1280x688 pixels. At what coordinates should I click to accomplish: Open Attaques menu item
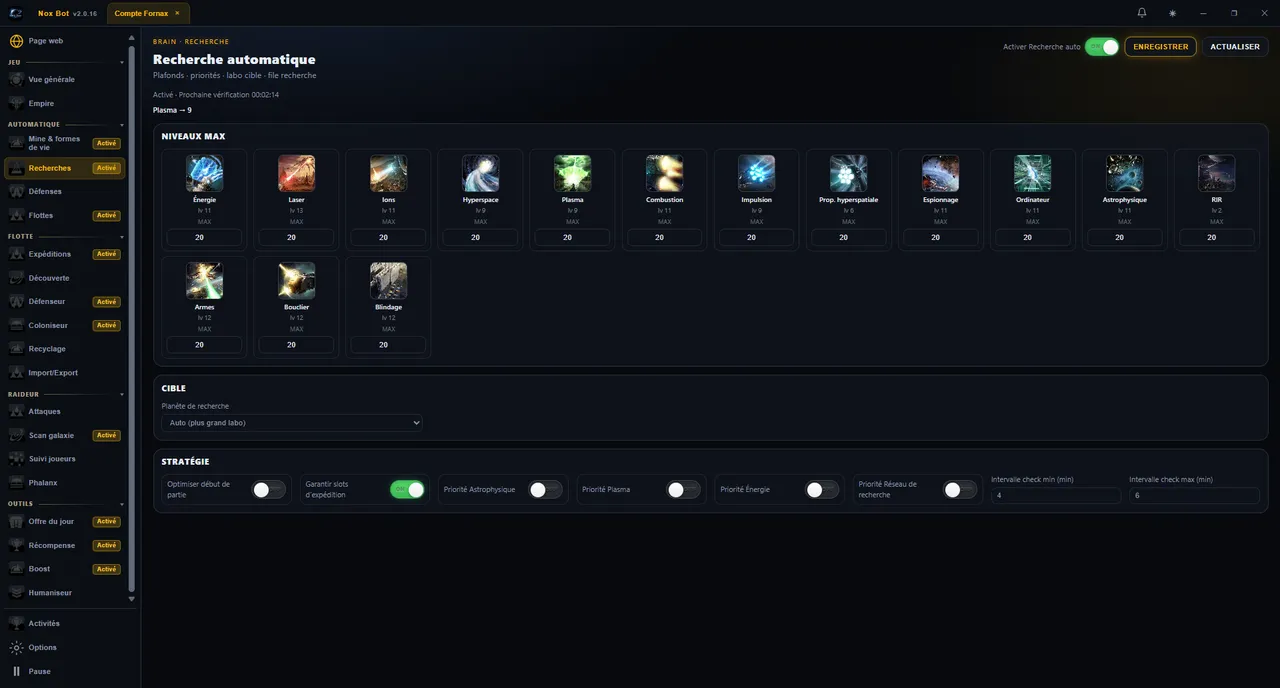65,411
